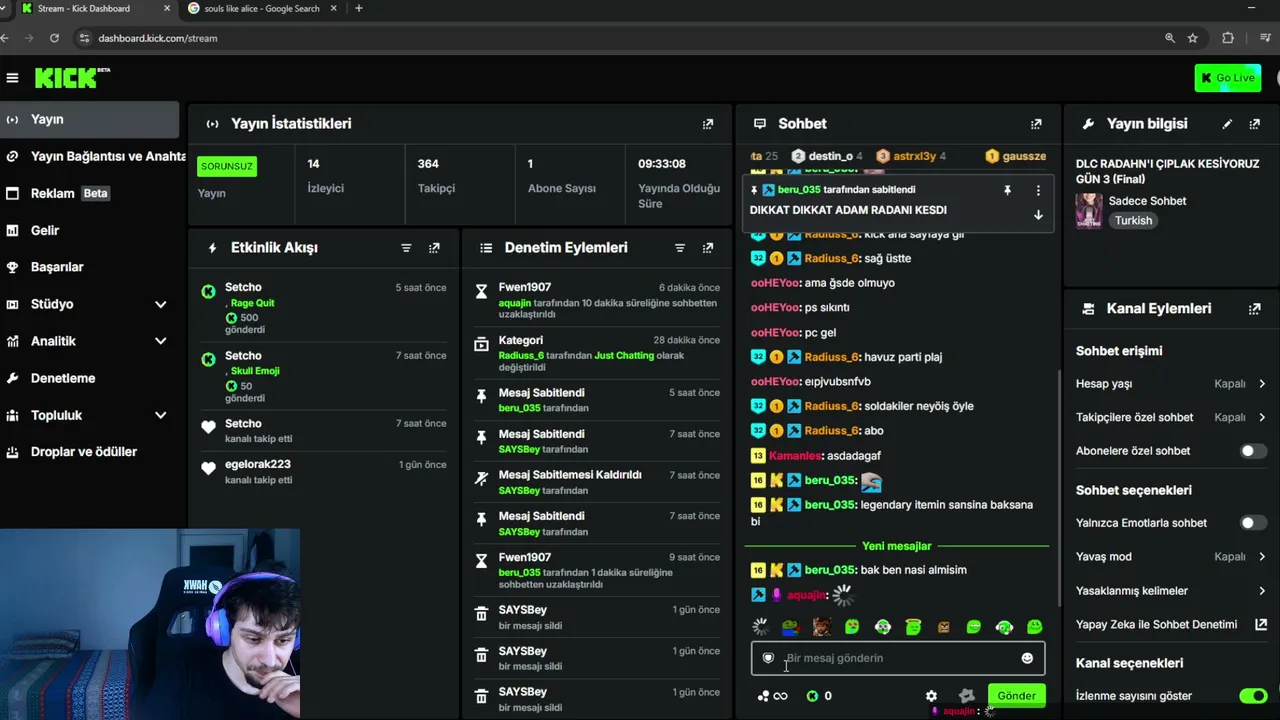Click the chat identity shield icon

coord(768,658)
